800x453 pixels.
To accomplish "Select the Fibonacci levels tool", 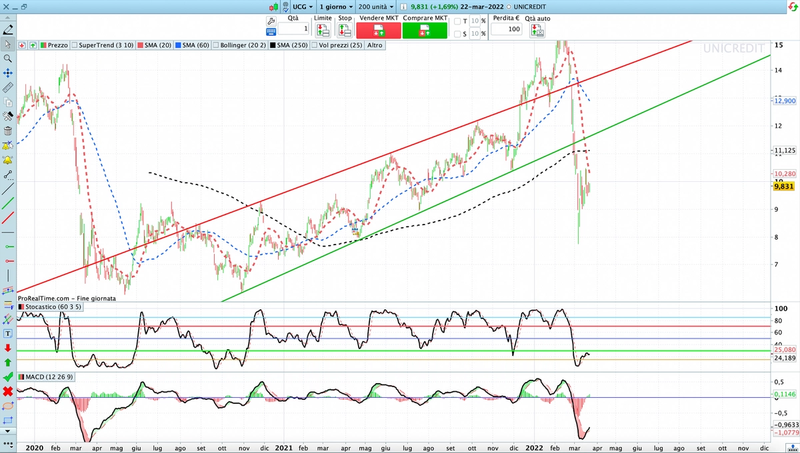I will [8, 305].
